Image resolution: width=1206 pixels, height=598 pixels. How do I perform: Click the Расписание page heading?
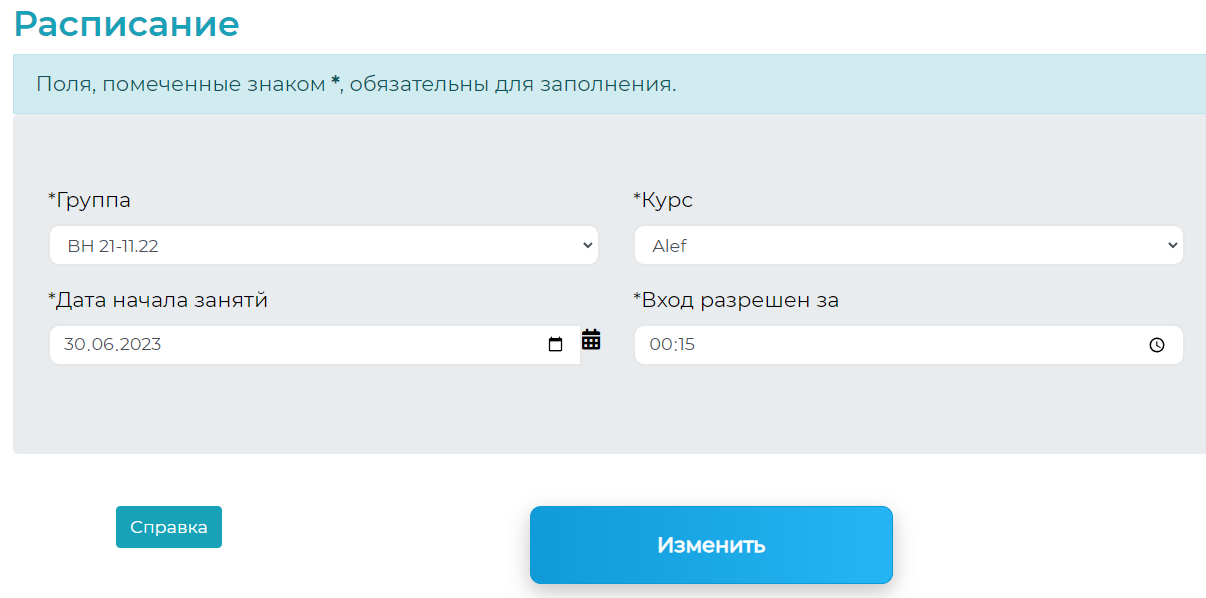point(126,23)
